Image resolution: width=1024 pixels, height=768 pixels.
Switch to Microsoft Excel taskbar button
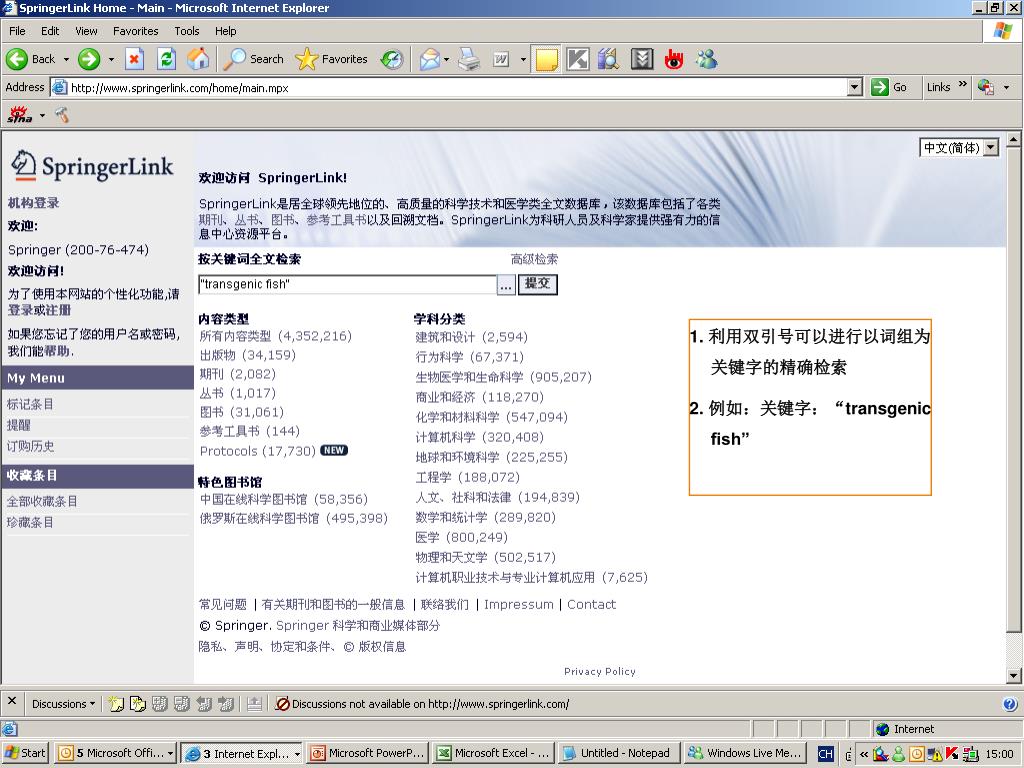coord(495,753)
